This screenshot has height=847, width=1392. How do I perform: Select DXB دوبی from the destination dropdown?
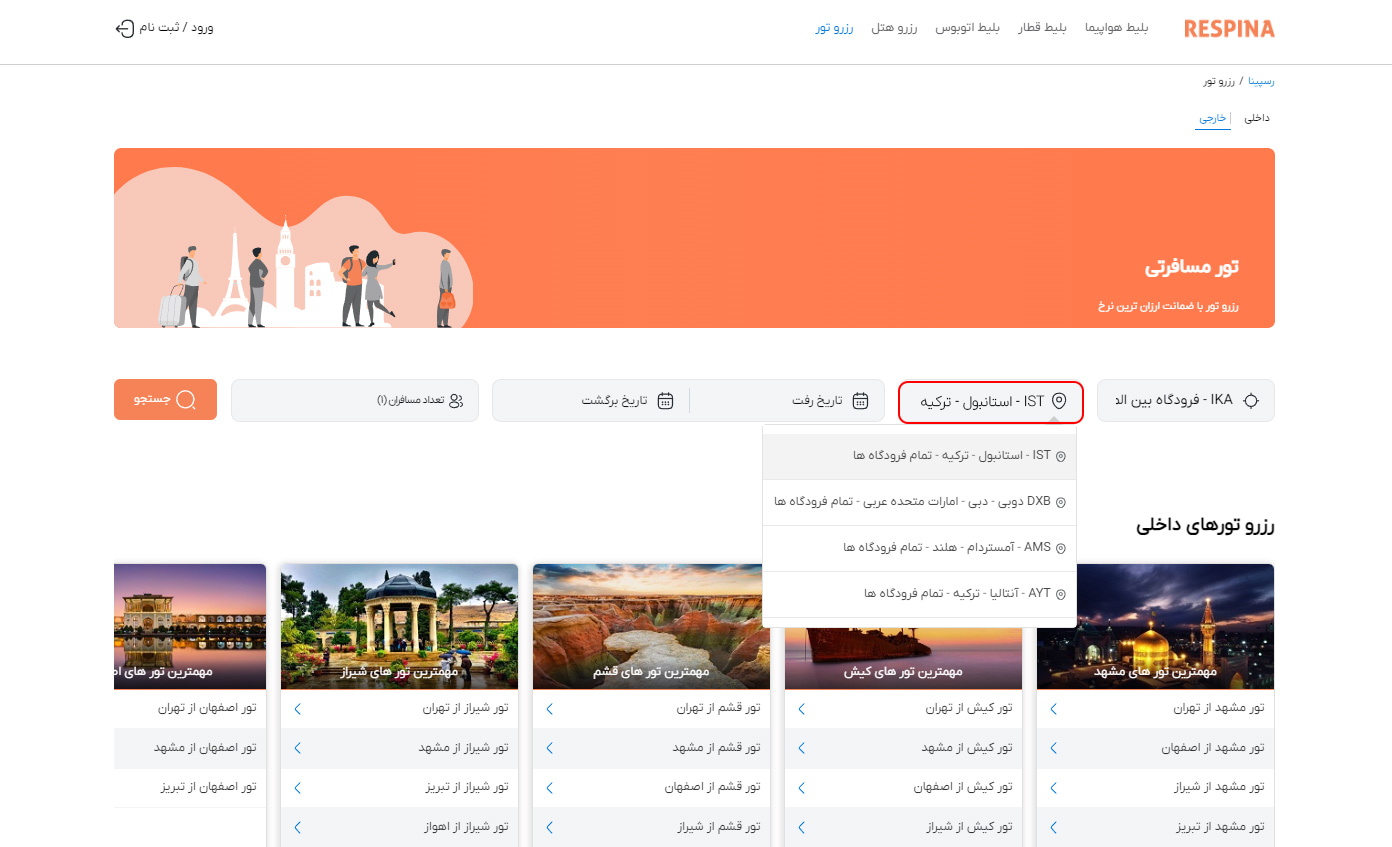tap(919, 501)
